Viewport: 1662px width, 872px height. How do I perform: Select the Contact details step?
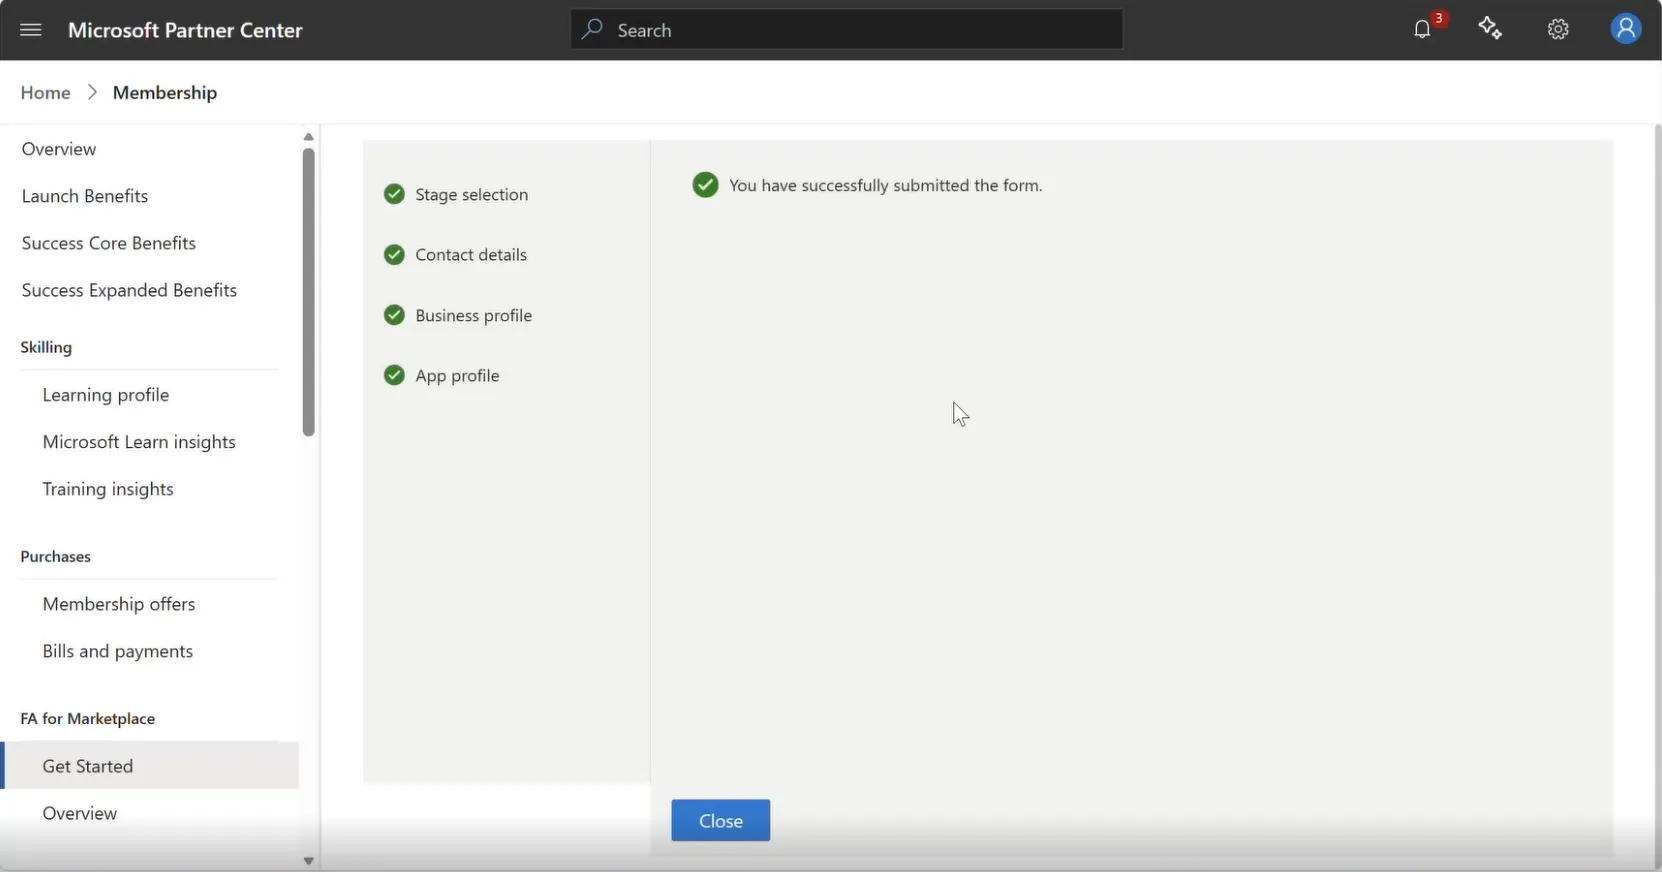471,255
